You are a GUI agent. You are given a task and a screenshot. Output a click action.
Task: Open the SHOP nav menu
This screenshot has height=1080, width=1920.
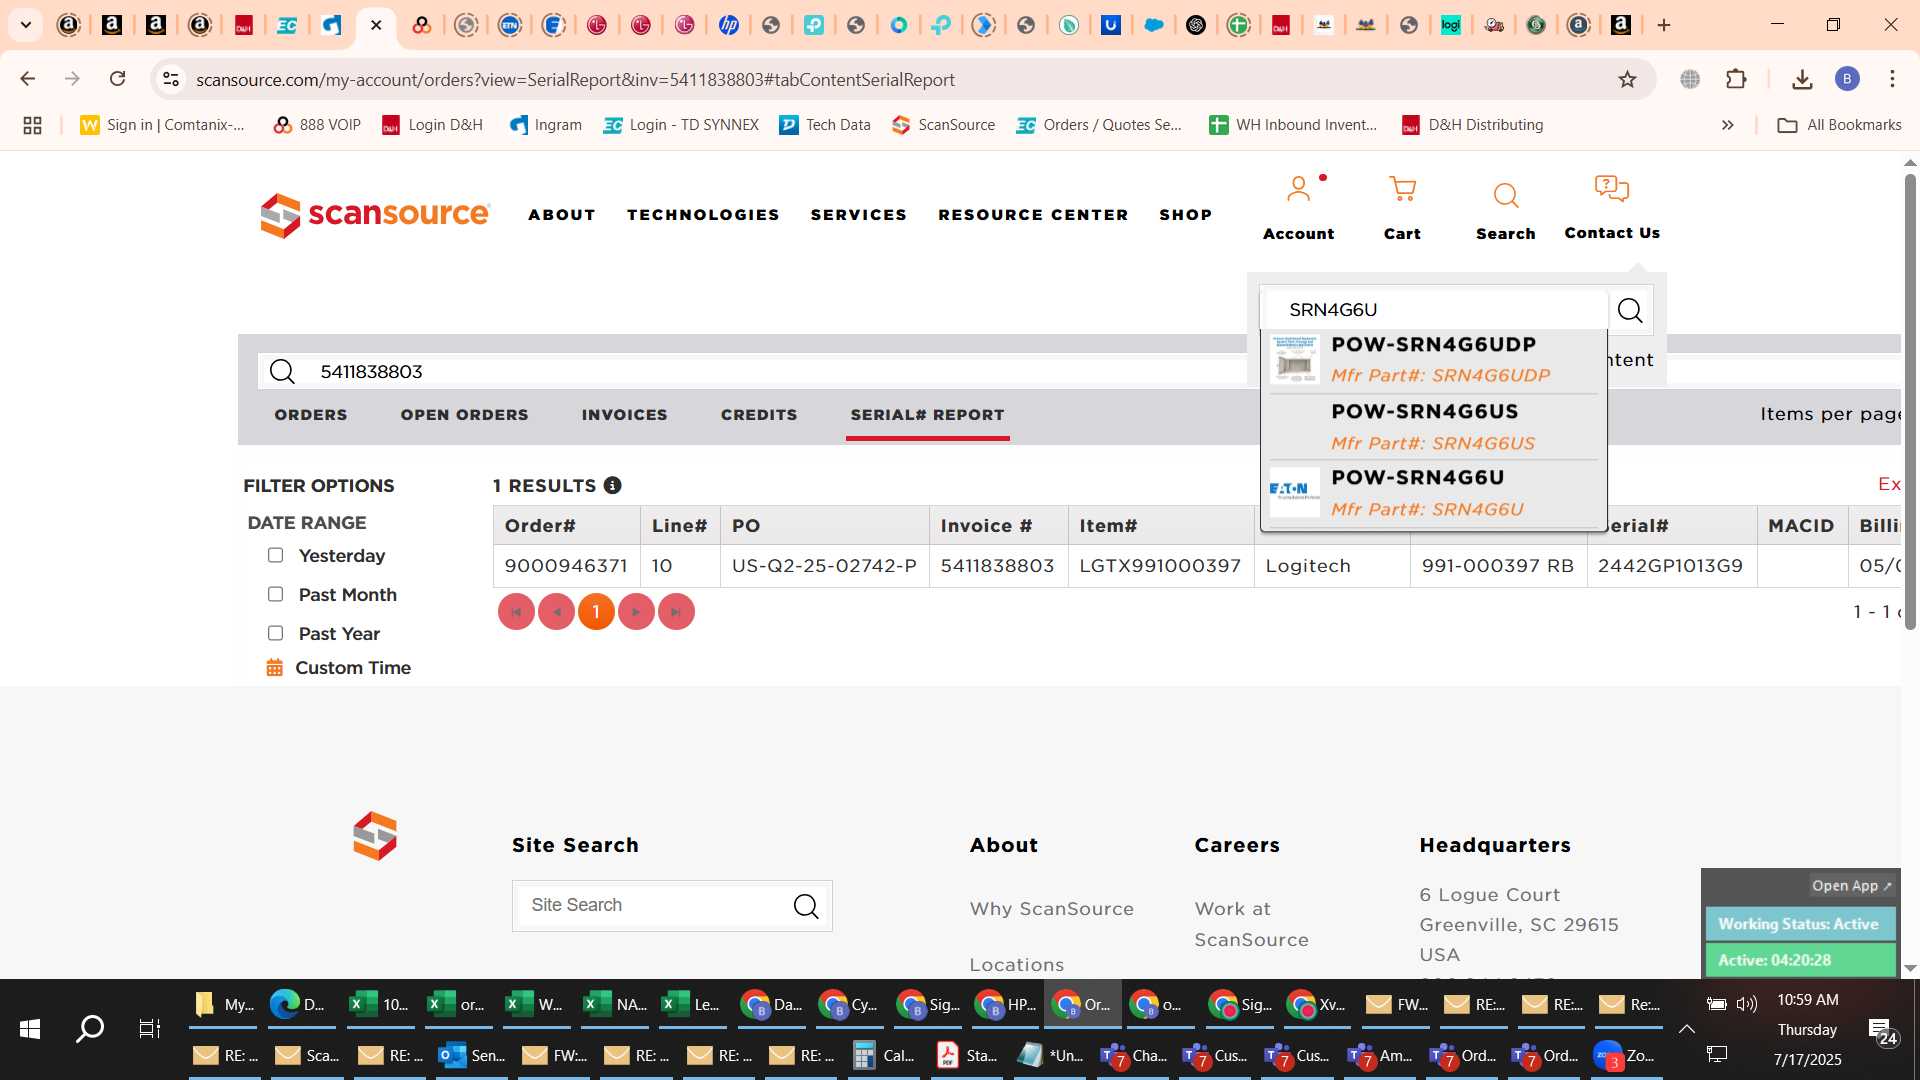[1185, 215]
